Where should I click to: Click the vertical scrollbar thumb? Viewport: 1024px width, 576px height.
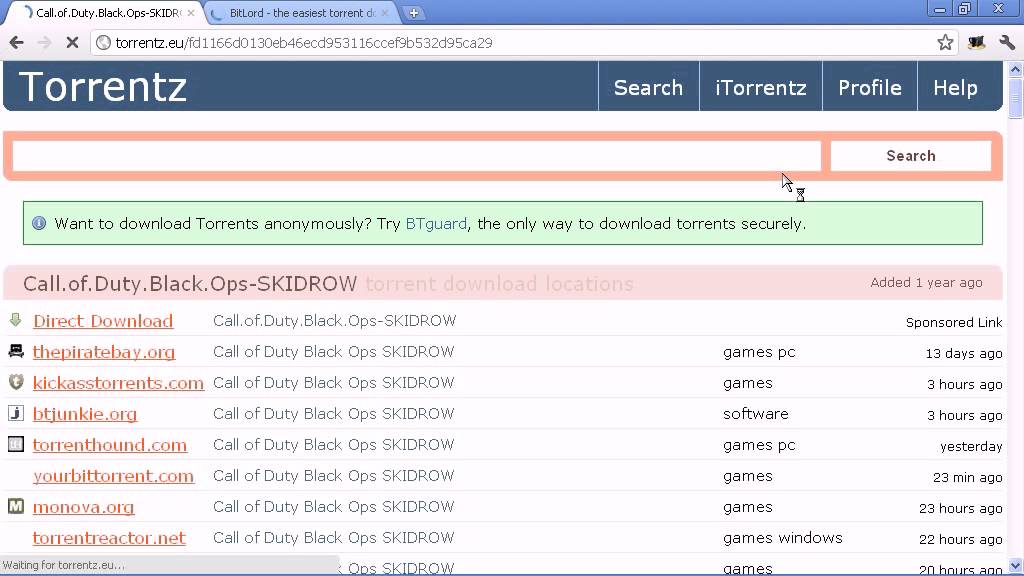(x=1015, y=98)
